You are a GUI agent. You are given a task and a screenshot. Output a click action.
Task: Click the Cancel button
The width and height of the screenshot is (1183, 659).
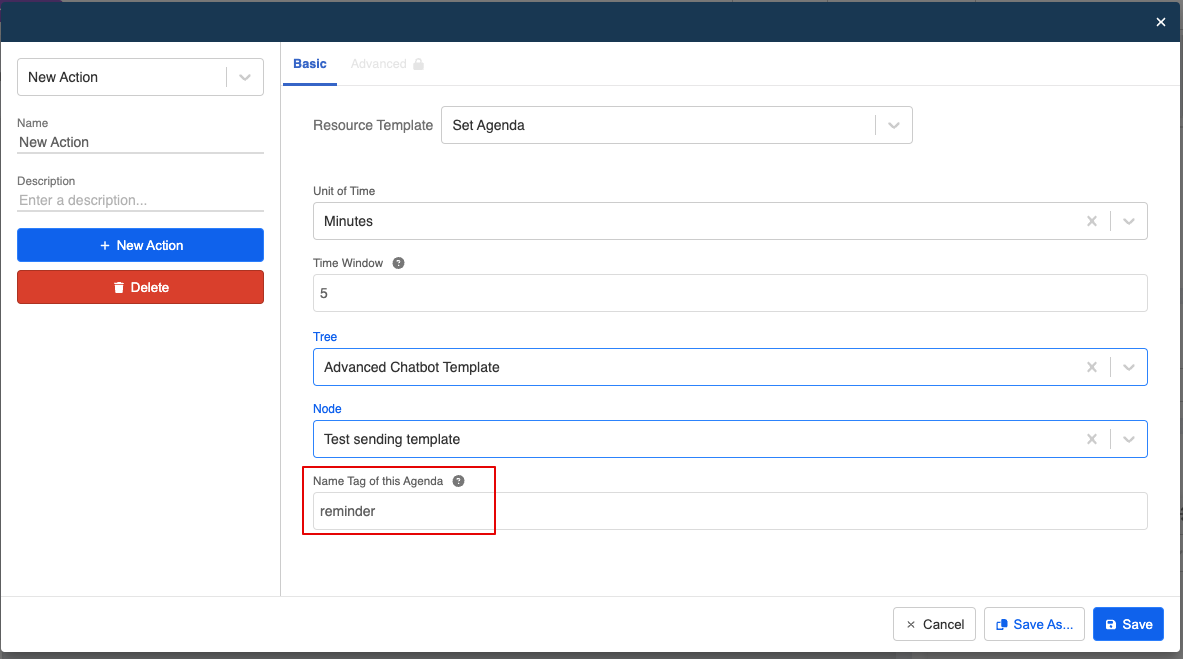pyautogui.click(x=934, y=624)
